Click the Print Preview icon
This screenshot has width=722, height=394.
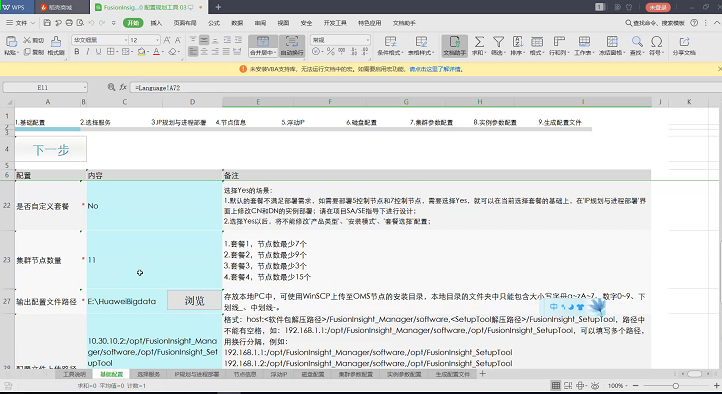pos(80,23)
